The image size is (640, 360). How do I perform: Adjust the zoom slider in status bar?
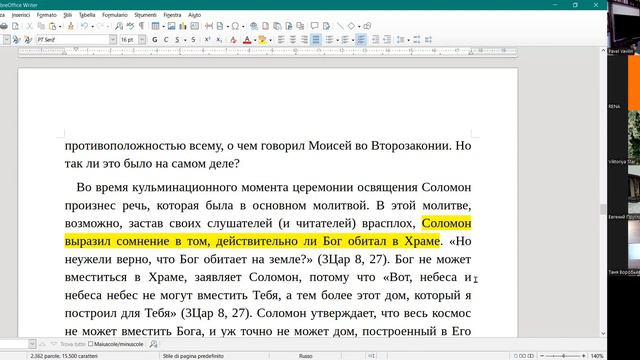tap(563, 356)
